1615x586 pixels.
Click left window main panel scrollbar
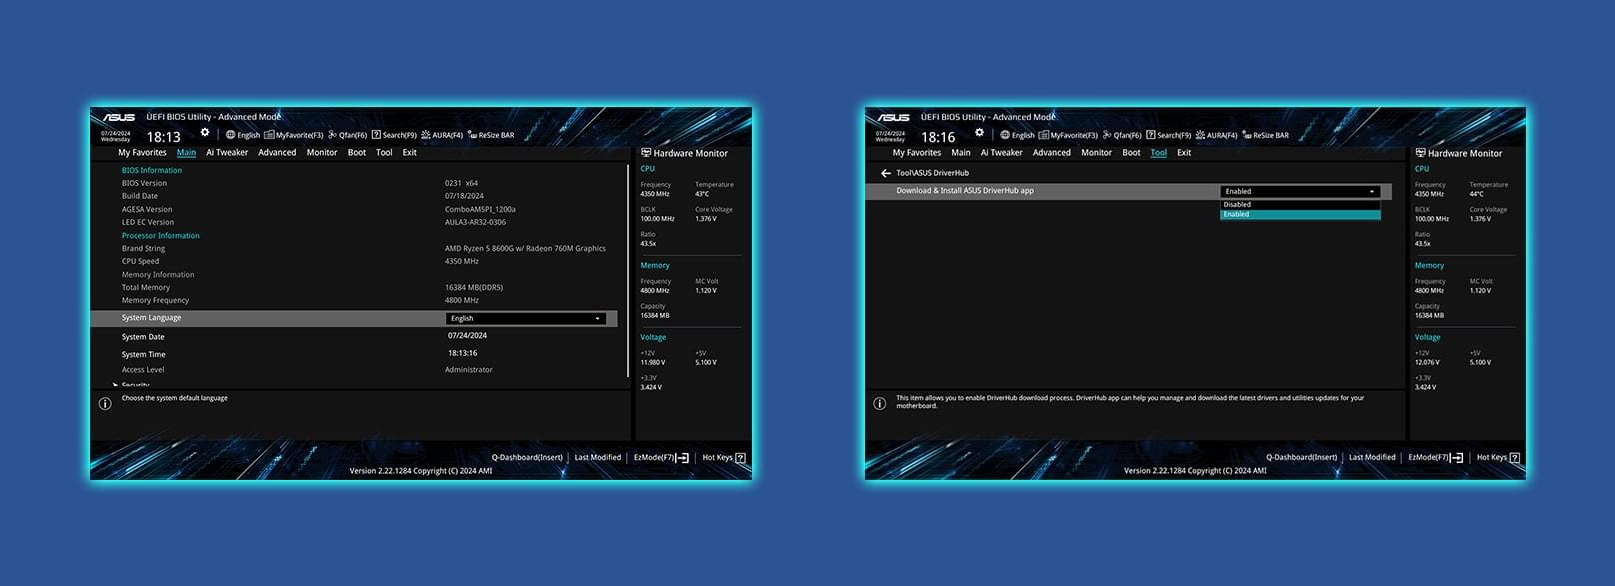(628, 270)
